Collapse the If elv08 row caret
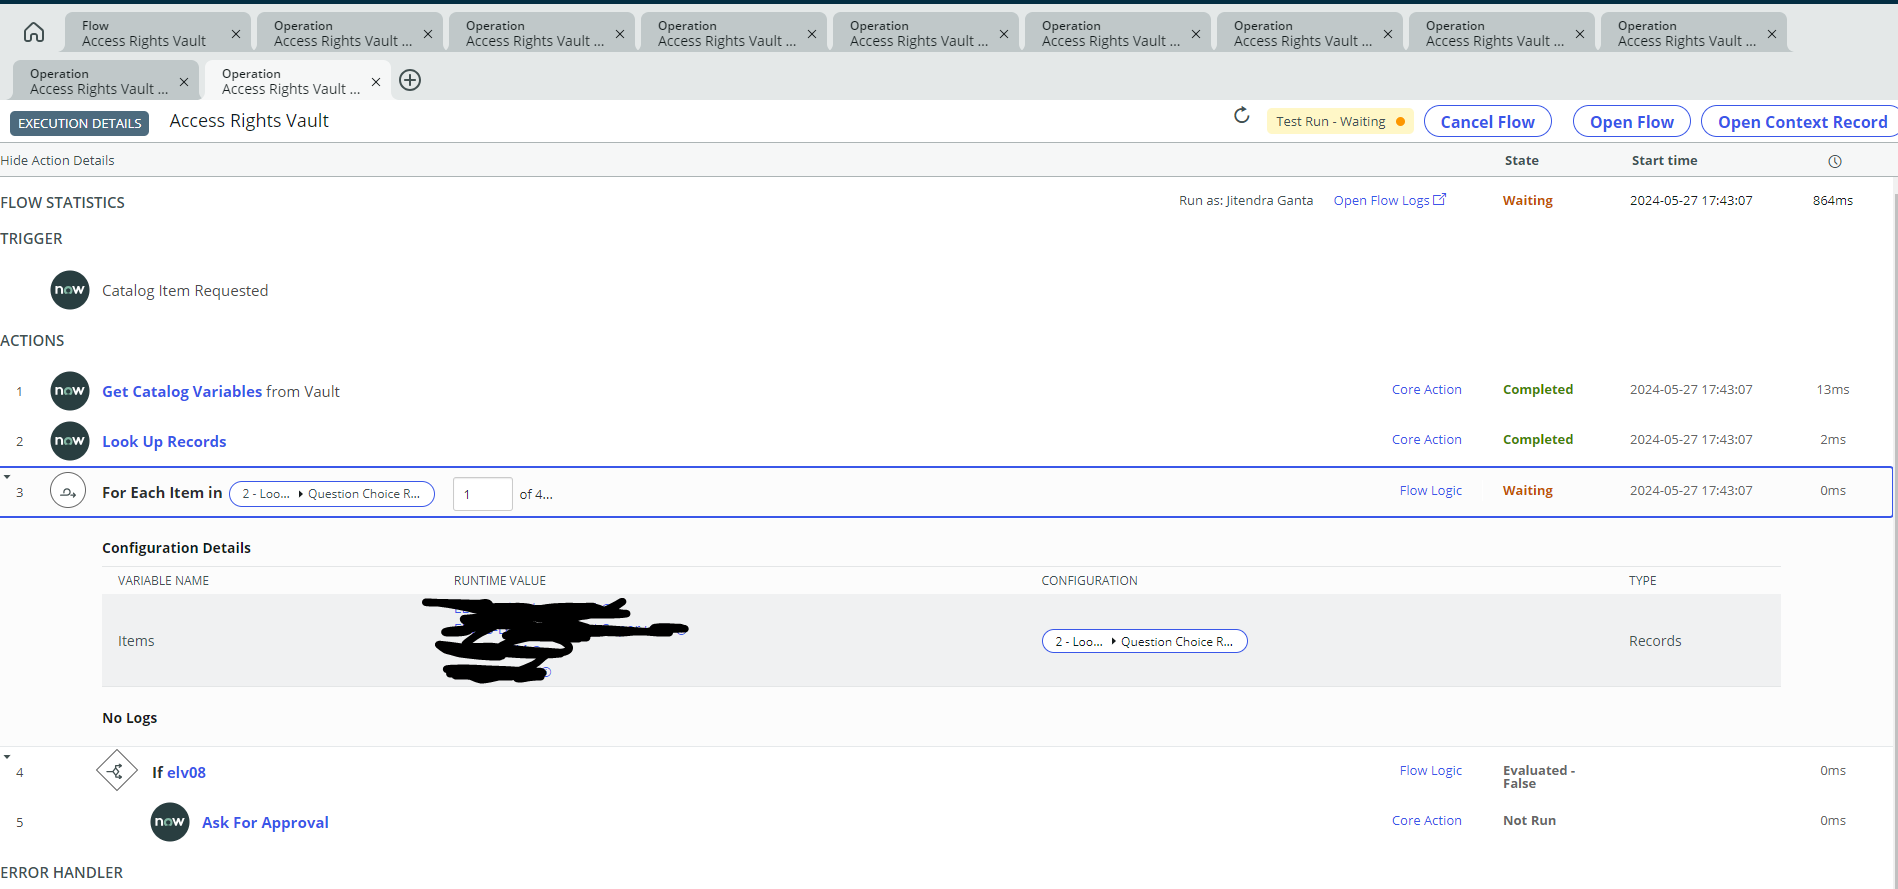Screen dimensions: 1898x889 tap(7, 757)
